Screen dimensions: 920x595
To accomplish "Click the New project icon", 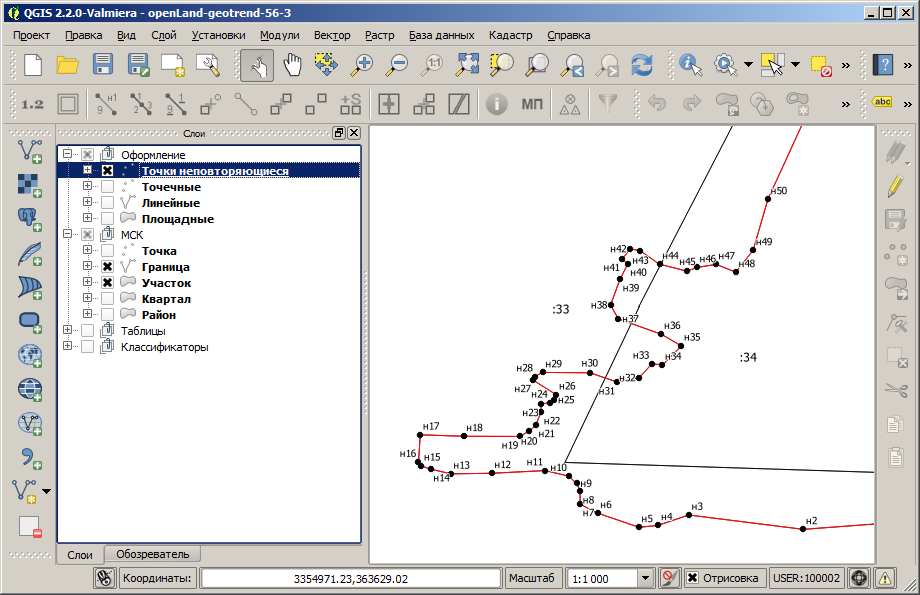I will pos(33,65).
